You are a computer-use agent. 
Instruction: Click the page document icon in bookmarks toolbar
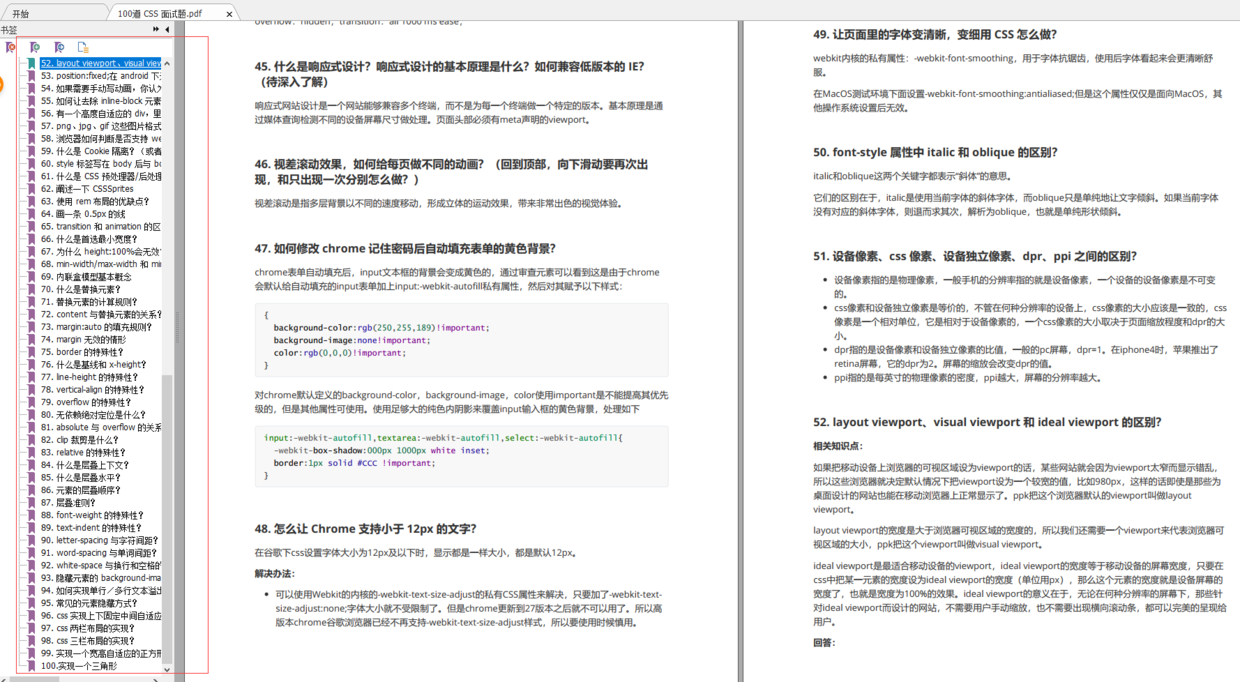pos(83,47)
